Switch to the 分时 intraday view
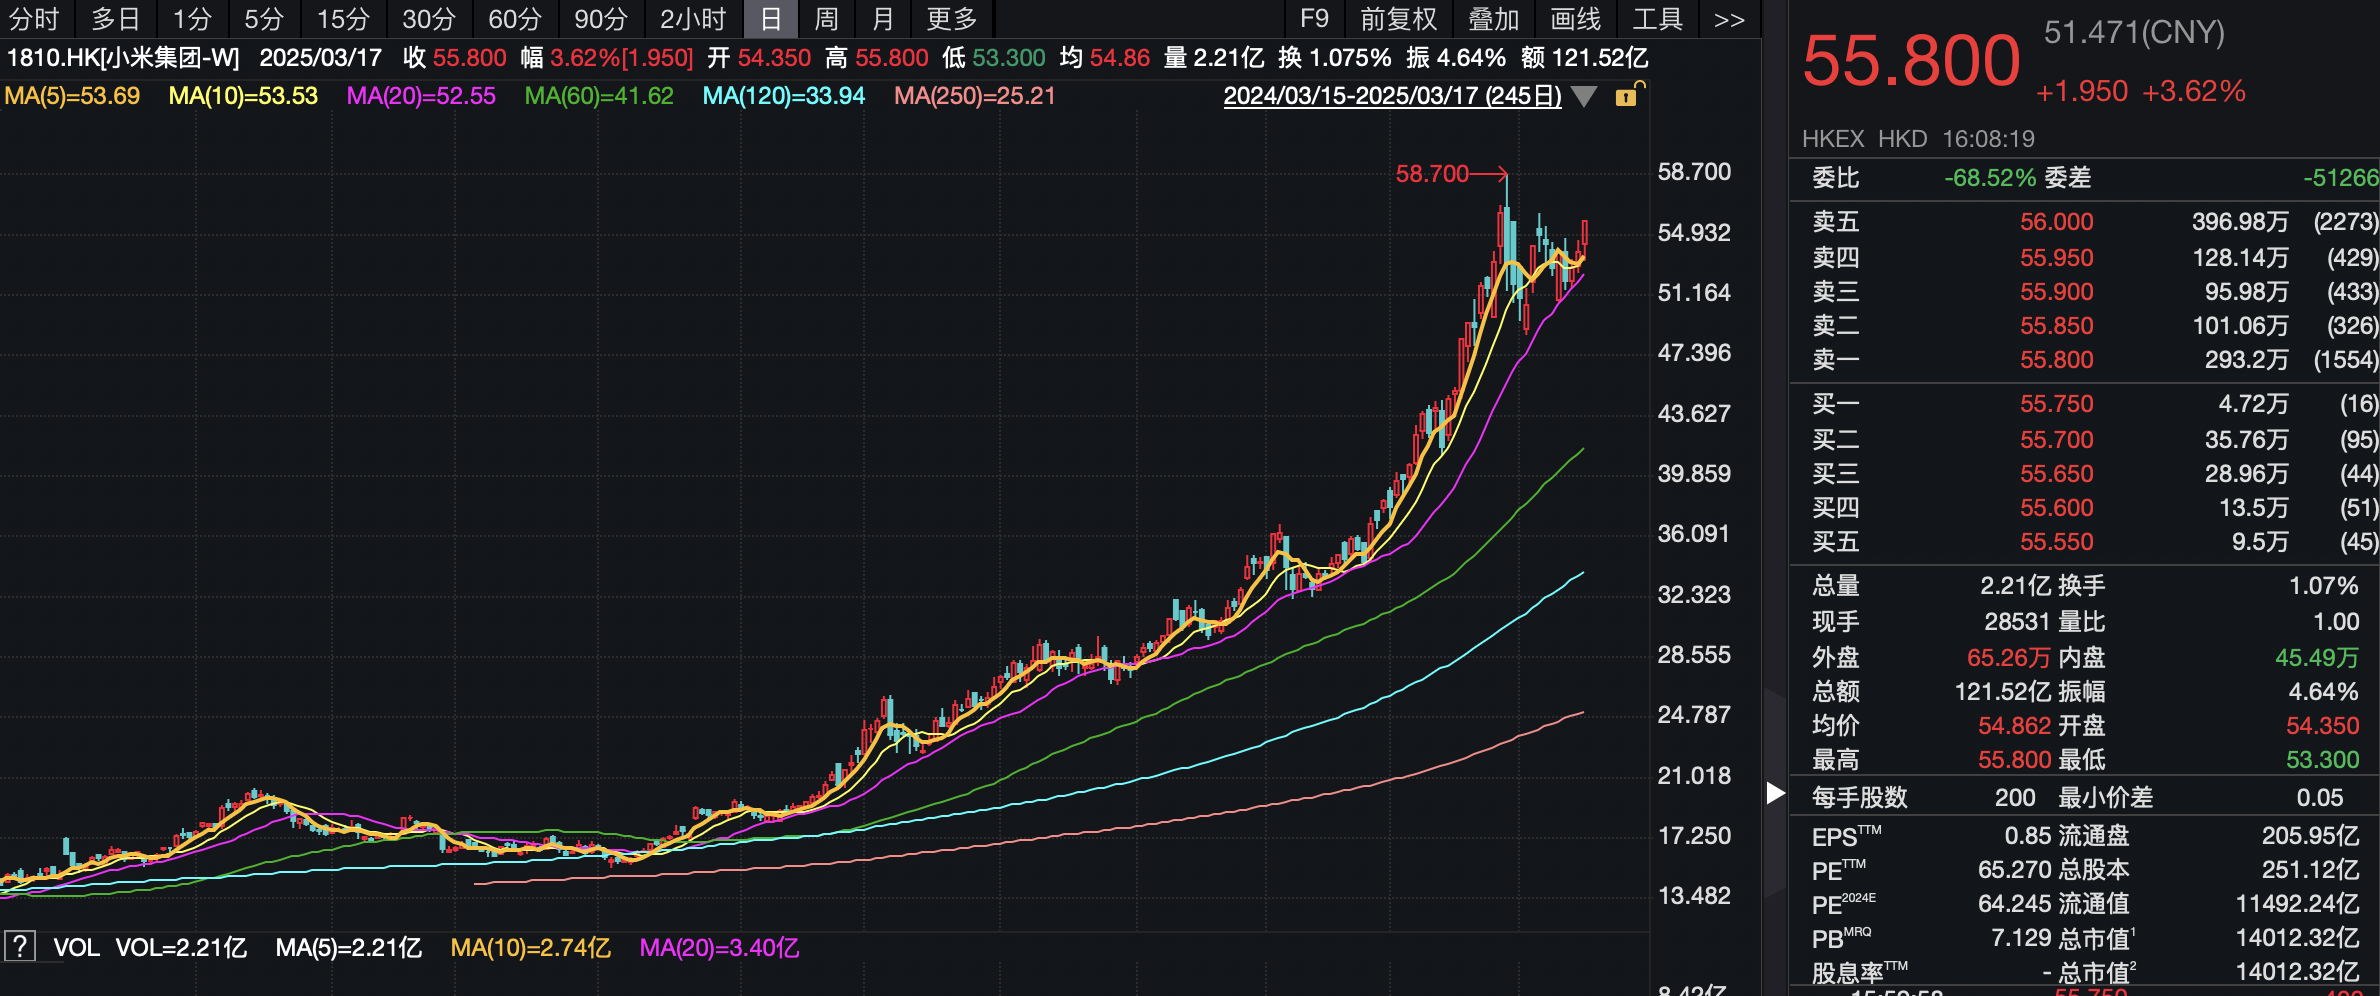2380x996 pixels. 35,18
